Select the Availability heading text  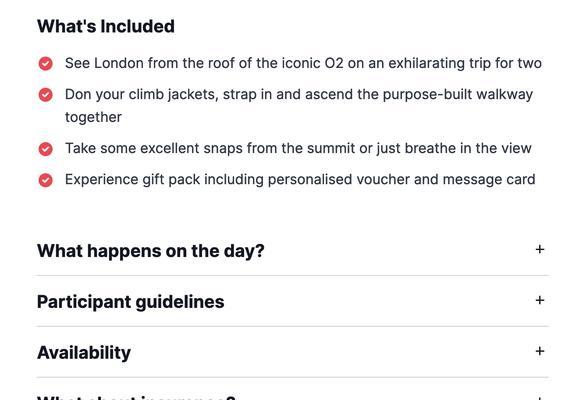(84, 353)
